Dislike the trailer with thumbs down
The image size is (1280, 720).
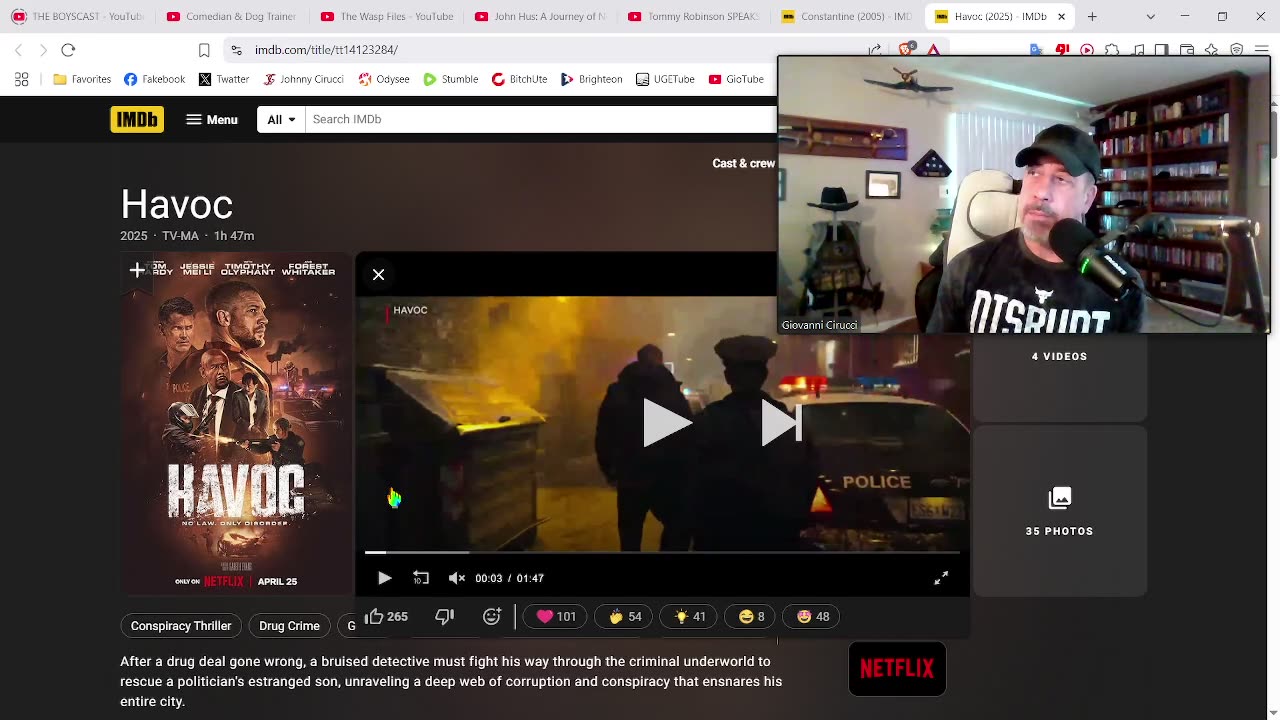point(445,616)
